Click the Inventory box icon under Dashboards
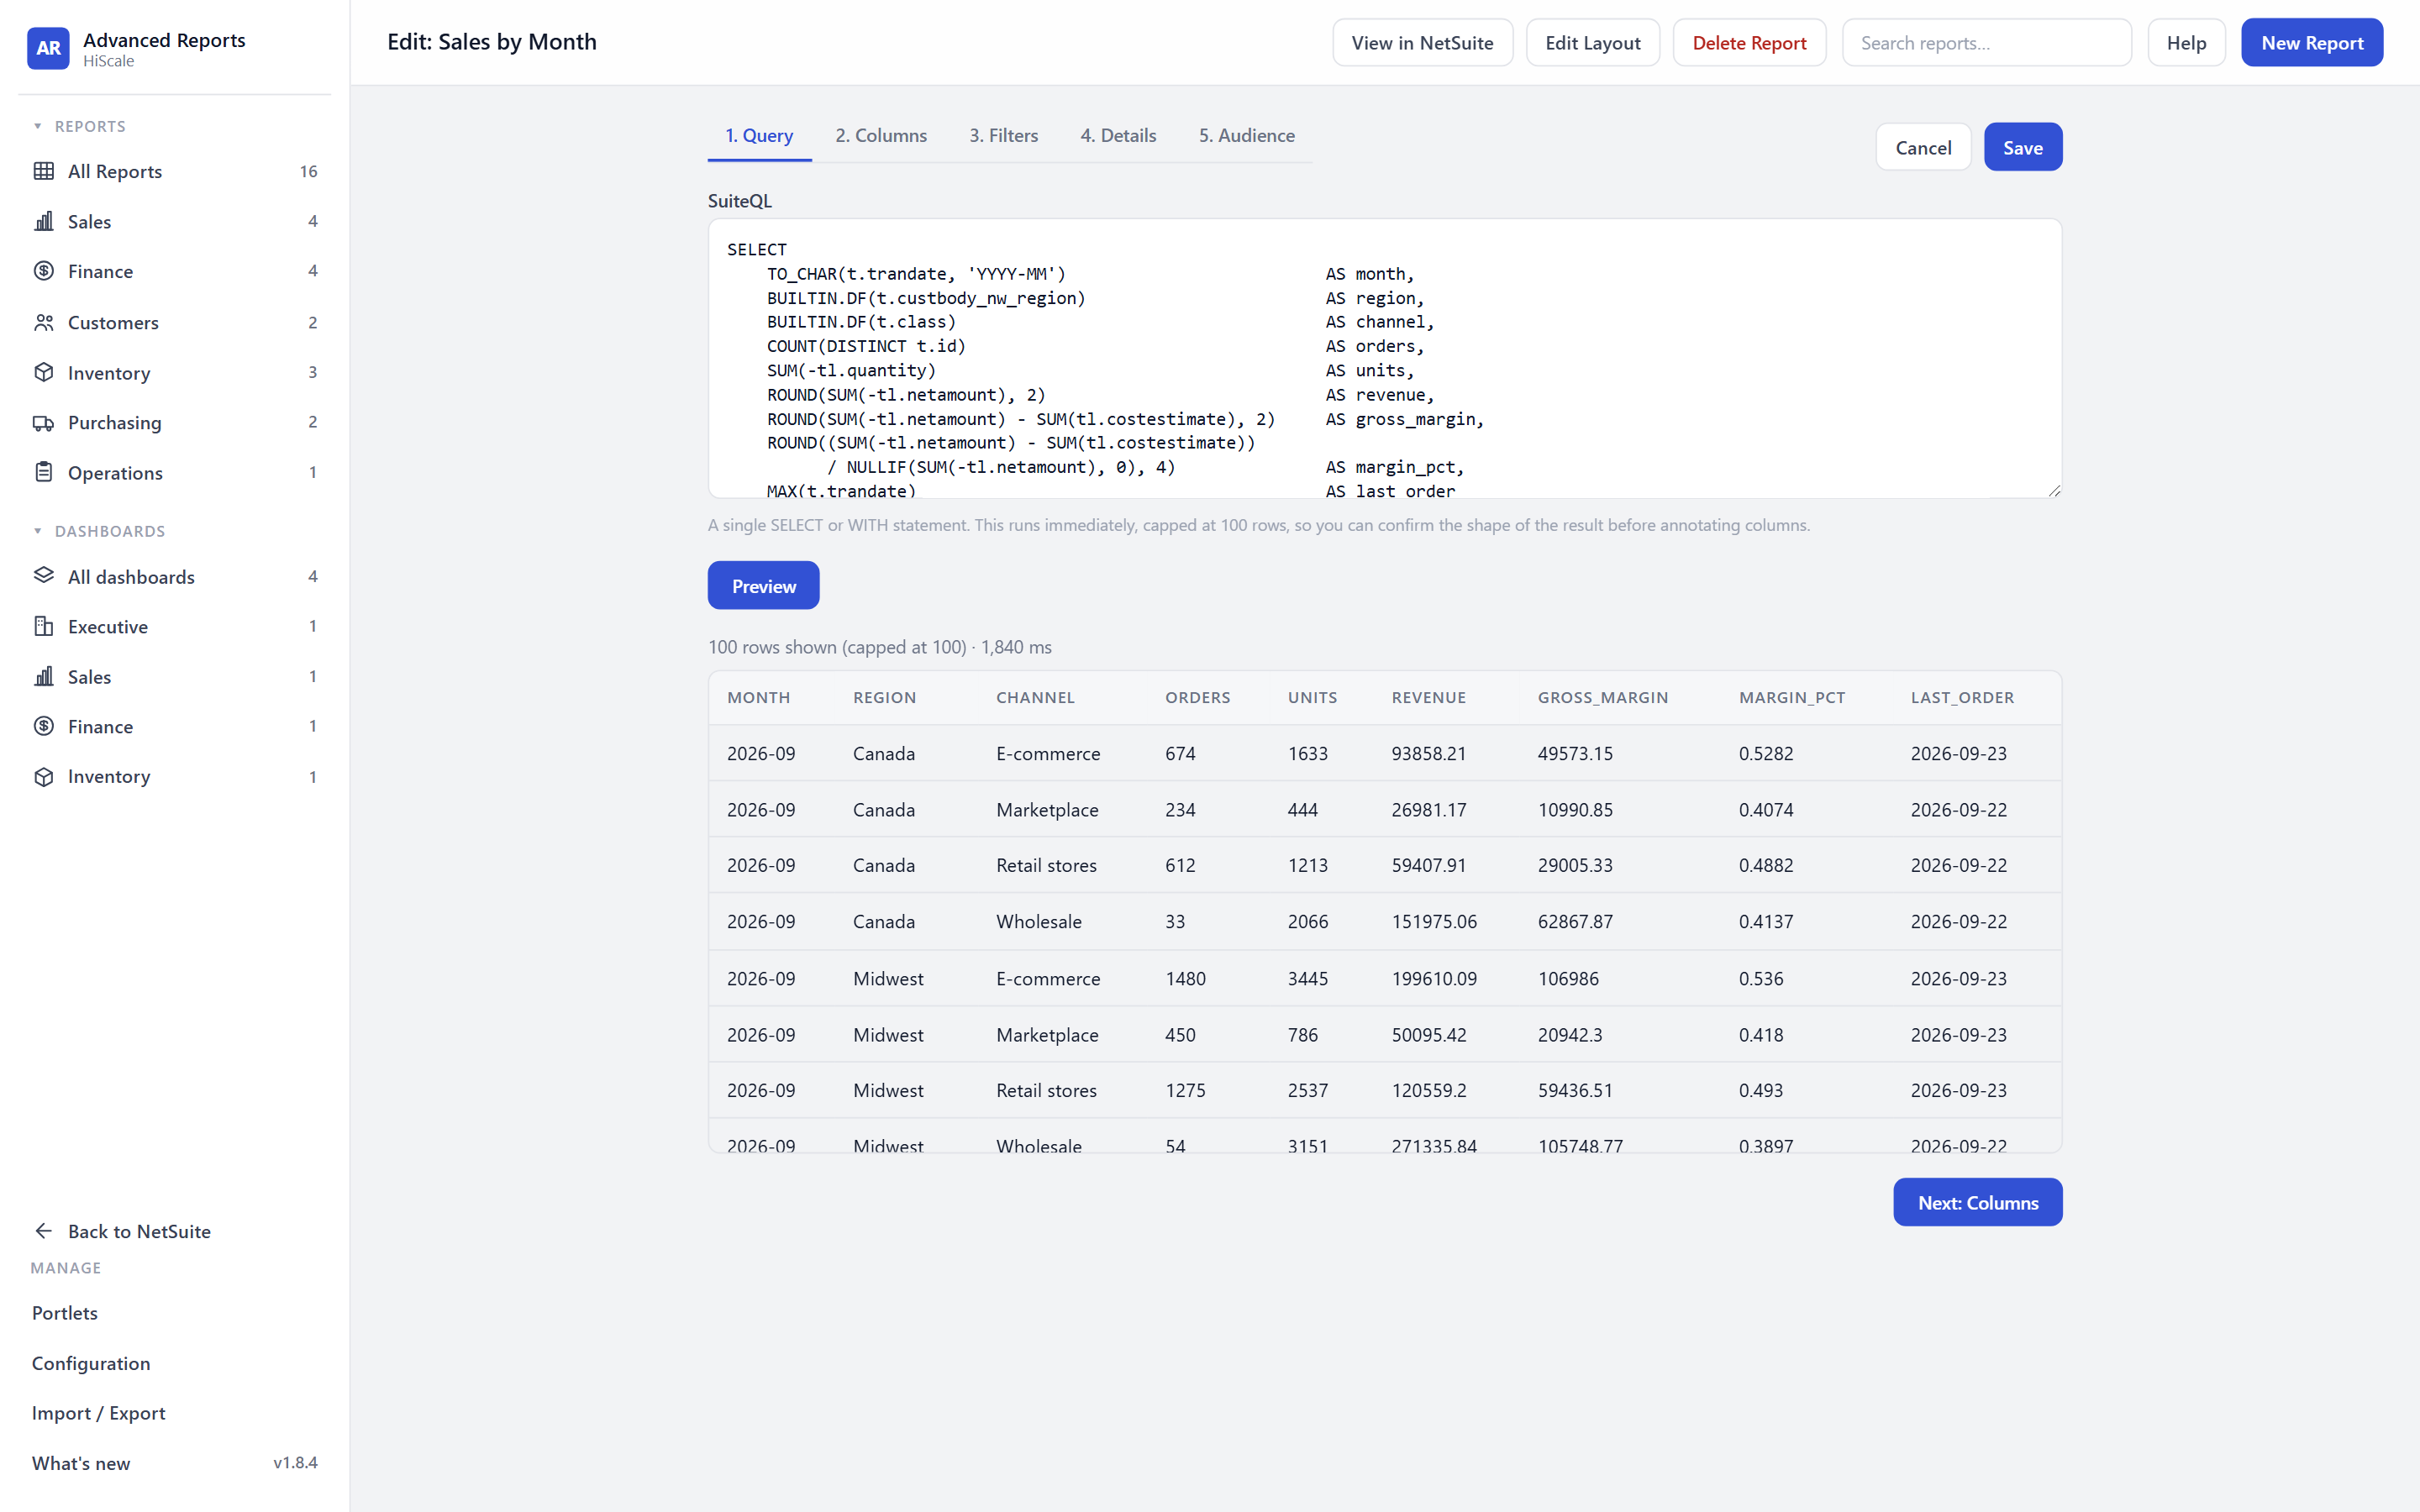This screenshot has height=1512, width=2420. point(44,776)
